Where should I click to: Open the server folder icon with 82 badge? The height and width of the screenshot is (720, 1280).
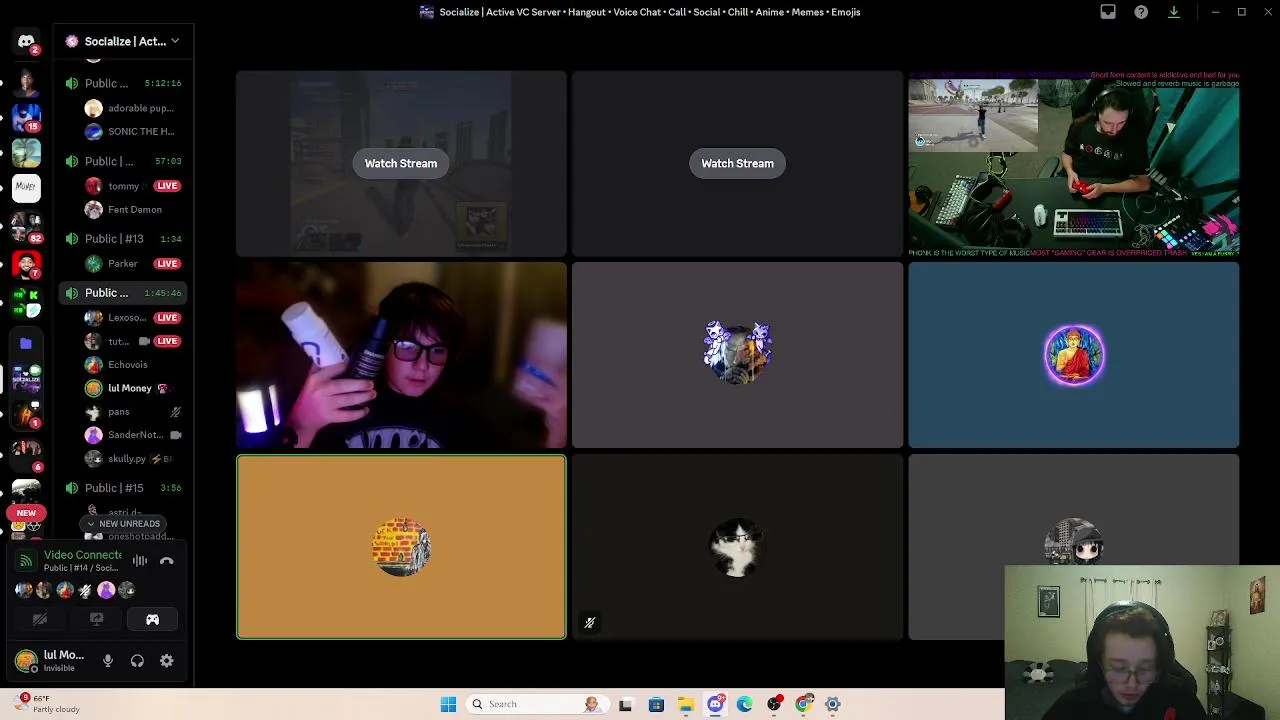(26, 227)
